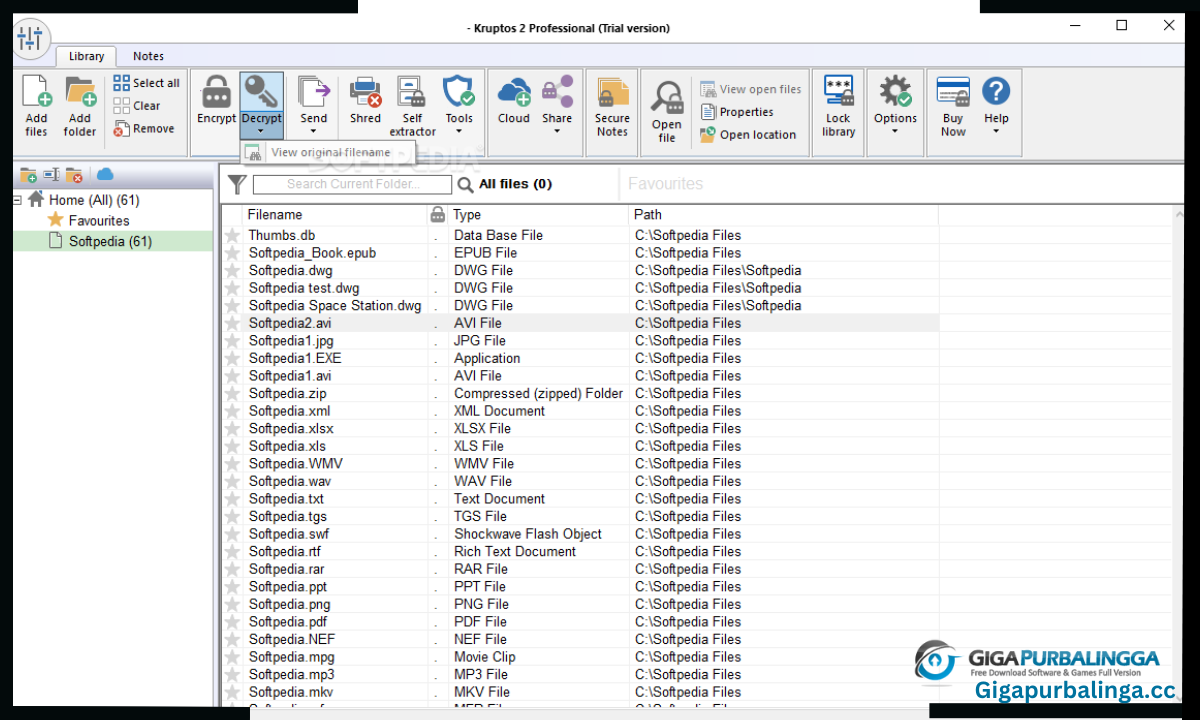
Task: Click the Open file icon
Action: pyautogui.click(x=667, y=98)
